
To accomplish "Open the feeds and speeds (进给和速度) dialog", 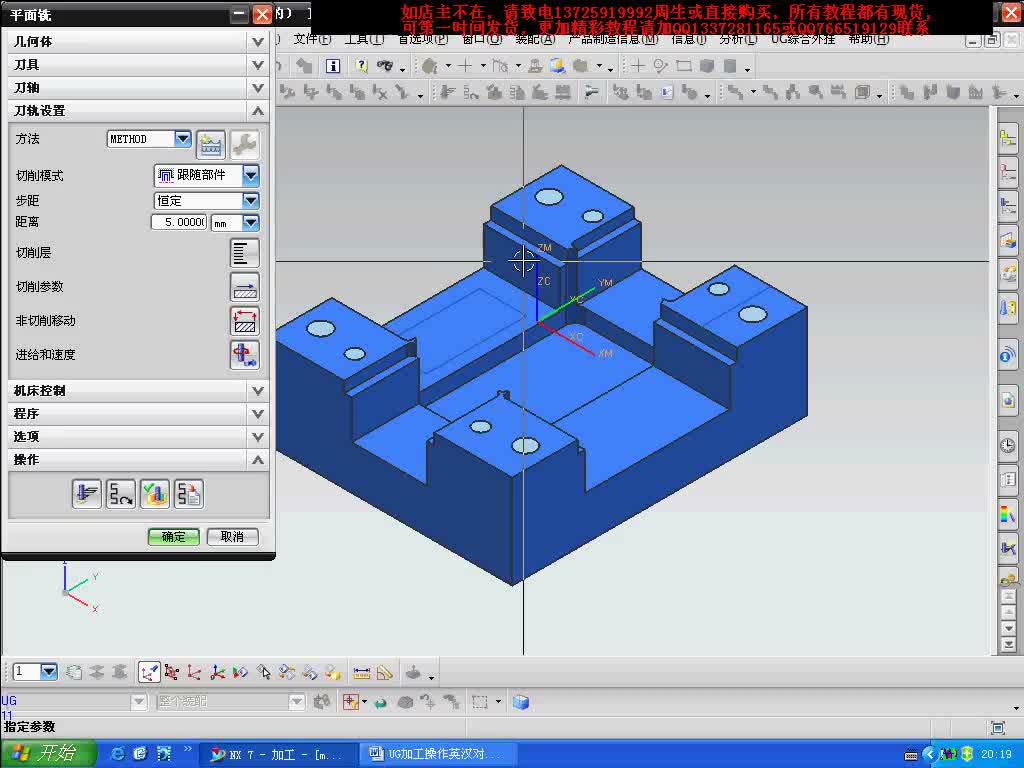I will tap(245, 355).
